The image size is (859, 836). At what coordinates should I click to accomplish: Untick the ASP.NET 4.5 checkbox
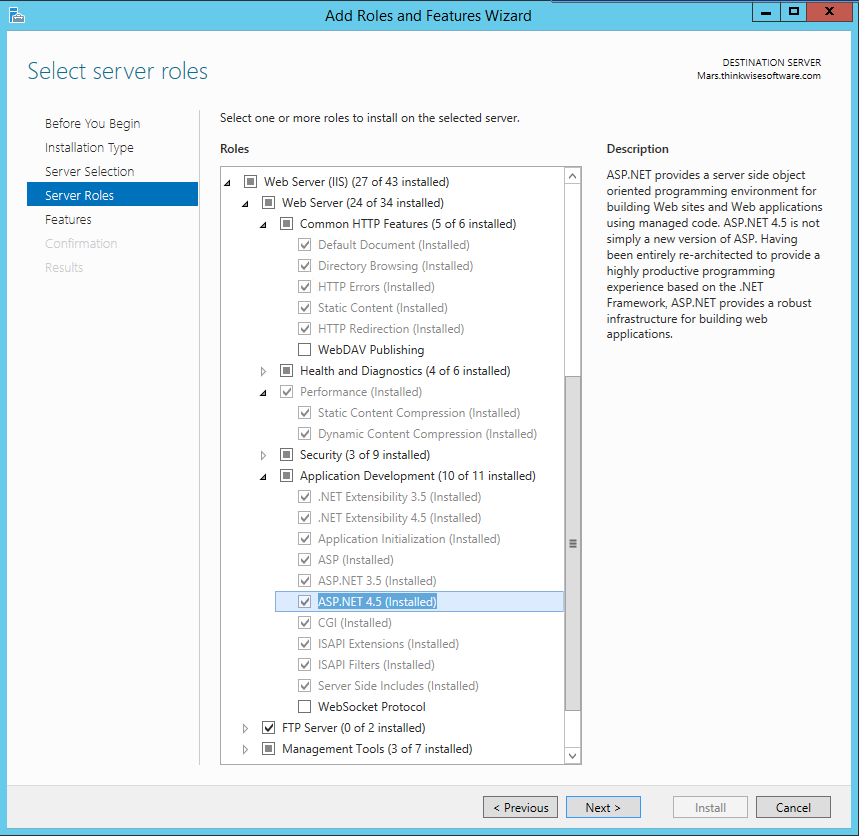pos(305,602)
